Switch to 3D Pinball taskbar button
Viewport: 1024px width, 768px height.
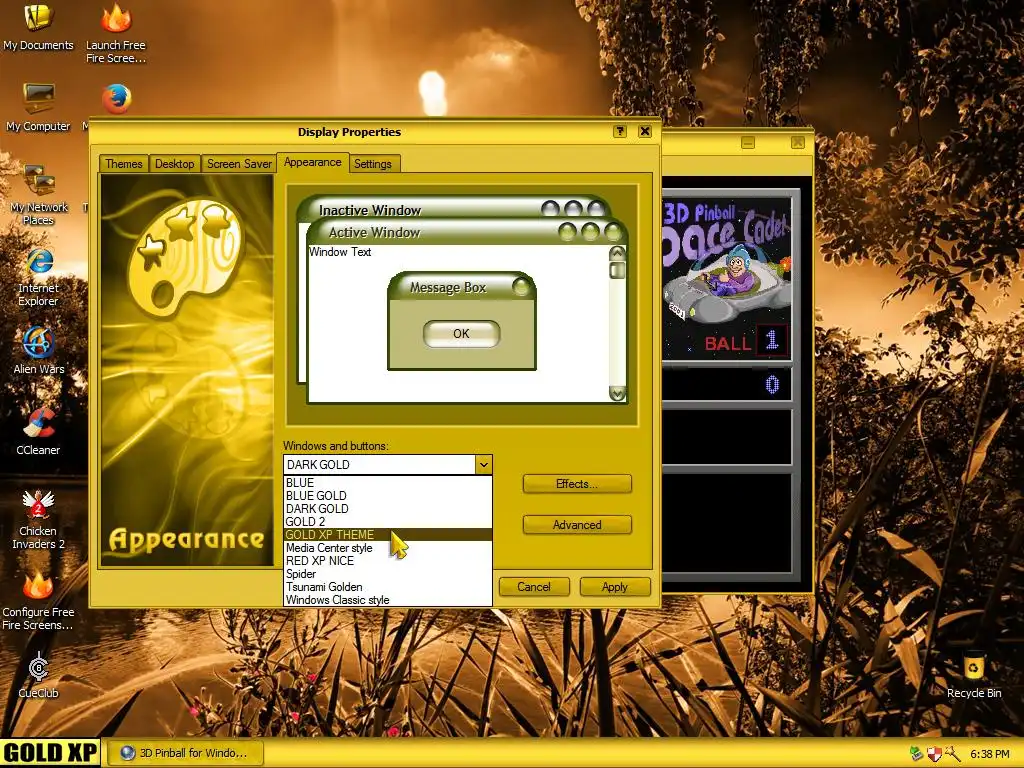click(x=185, y=753)
